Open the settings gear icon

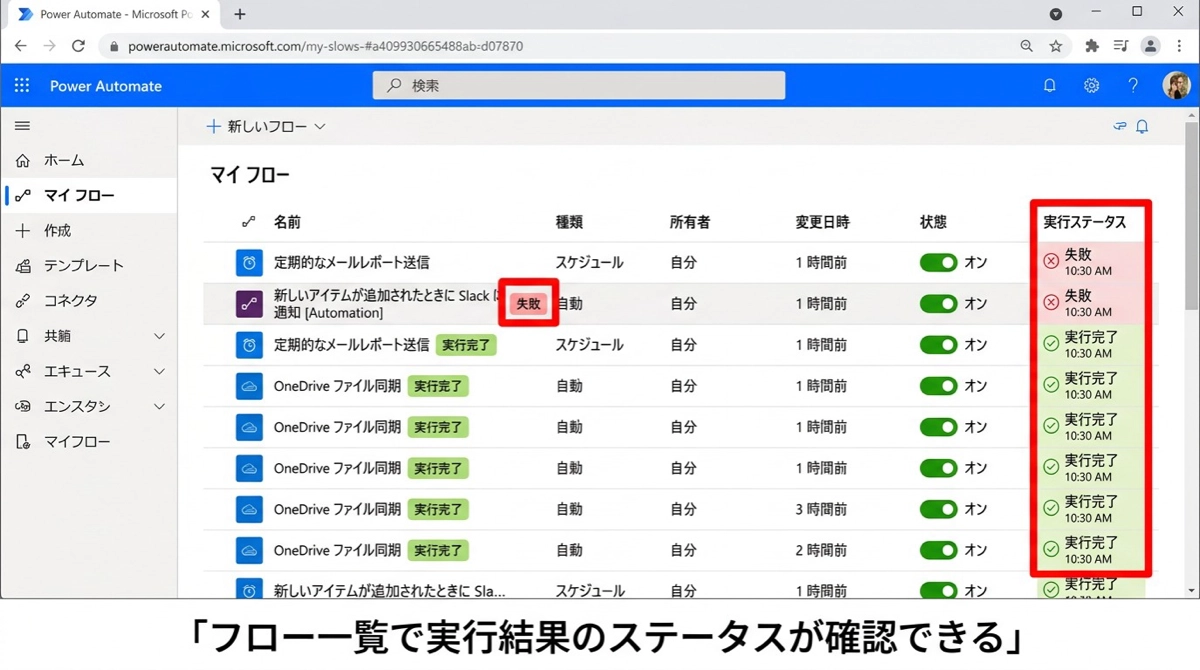[1091, 86]
